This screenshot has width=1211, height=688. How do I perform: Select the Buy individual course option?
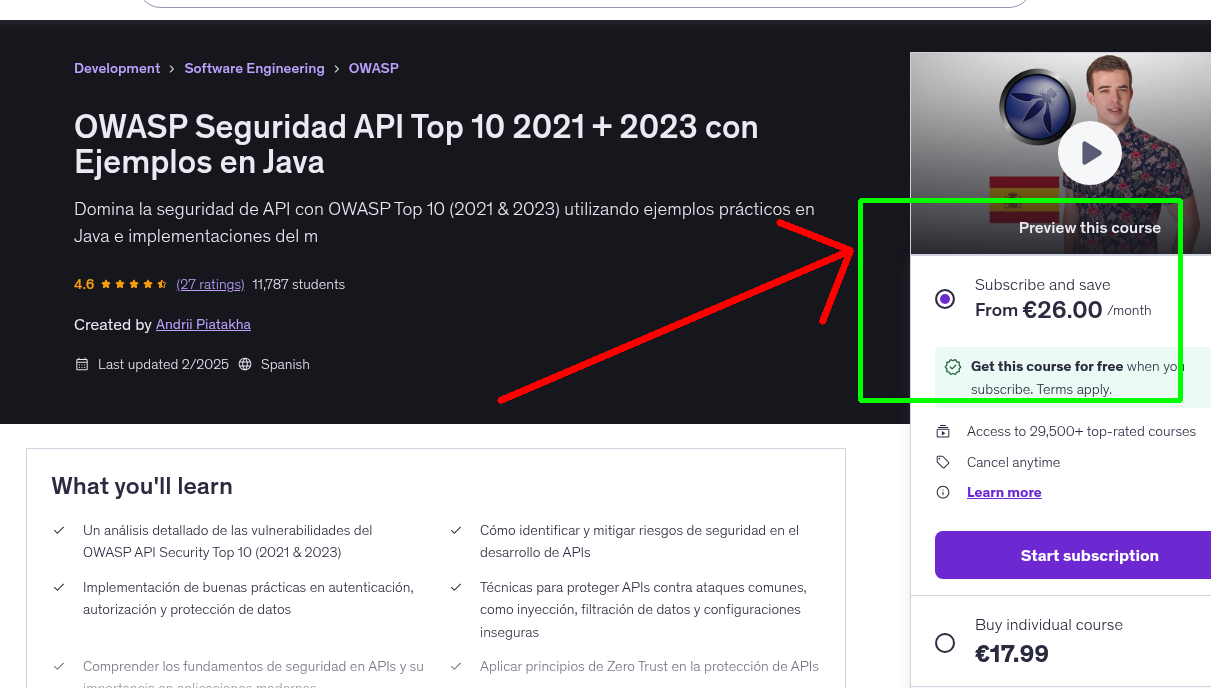[945, 643]
